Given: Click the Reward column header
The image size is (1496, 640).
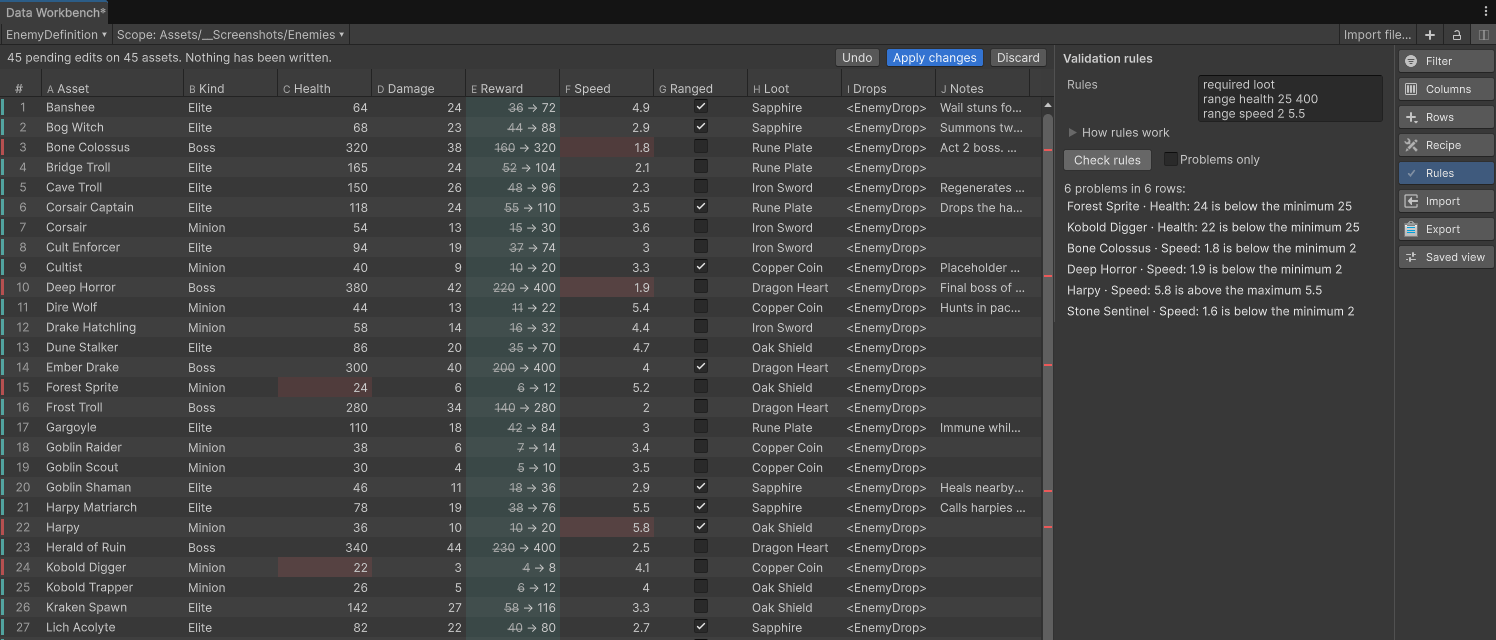Looking at the screenshot, I should point(512,88).
